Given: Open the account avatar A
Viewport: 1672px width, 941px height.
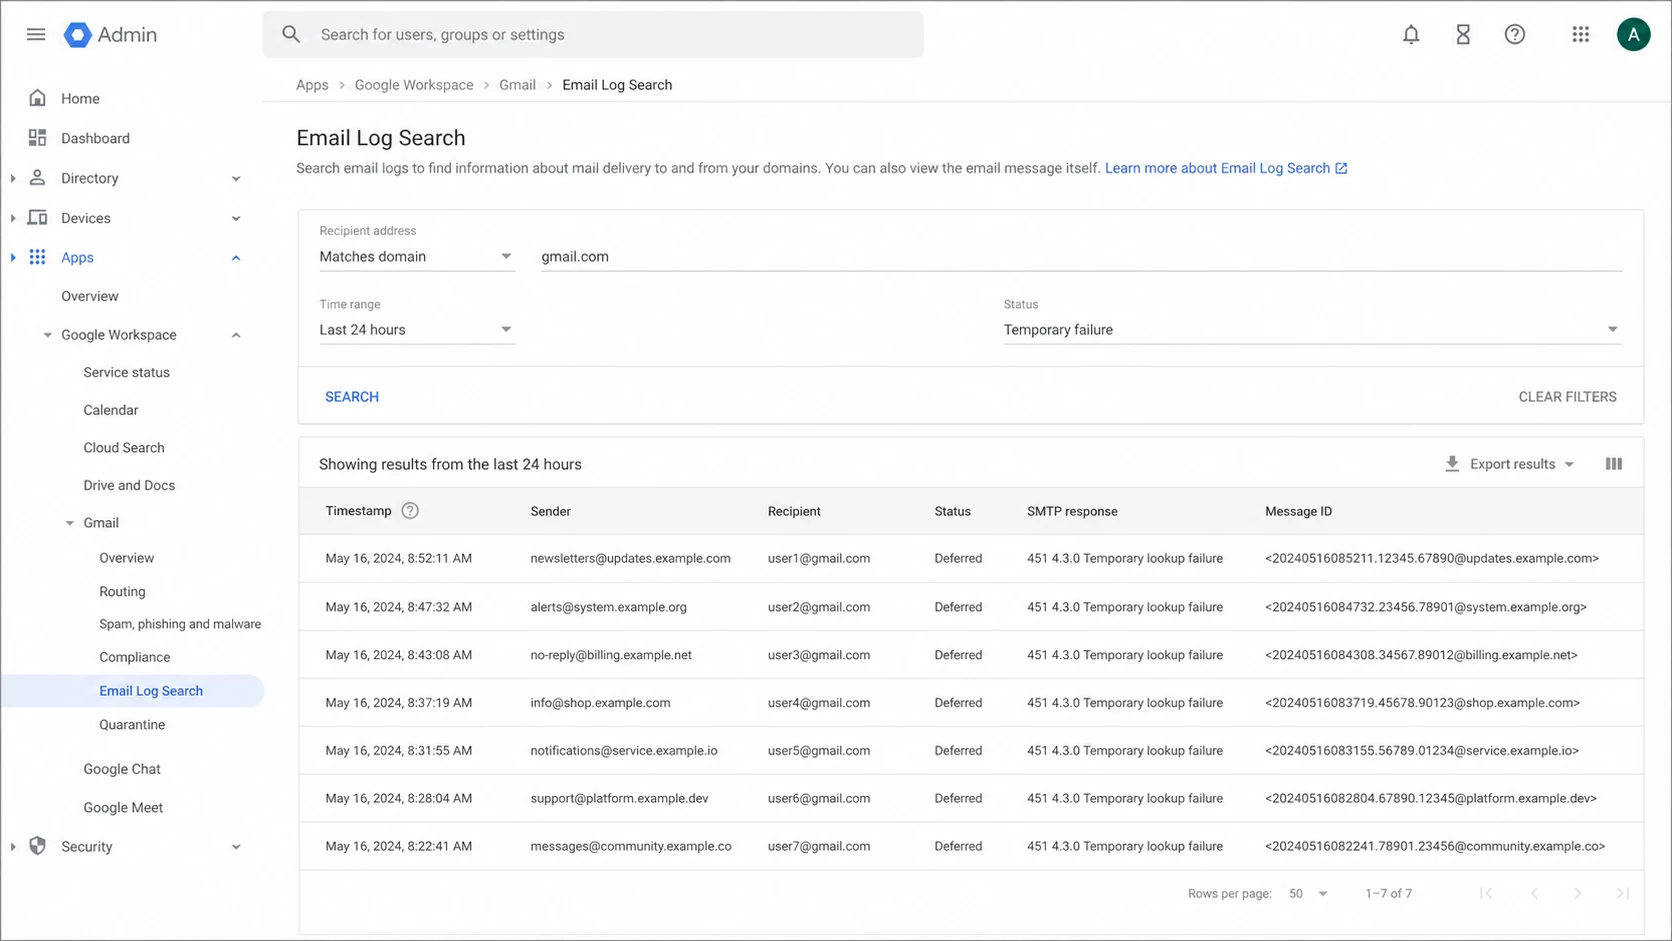Looking at the screenshot, I should (x=1633, y=34).
